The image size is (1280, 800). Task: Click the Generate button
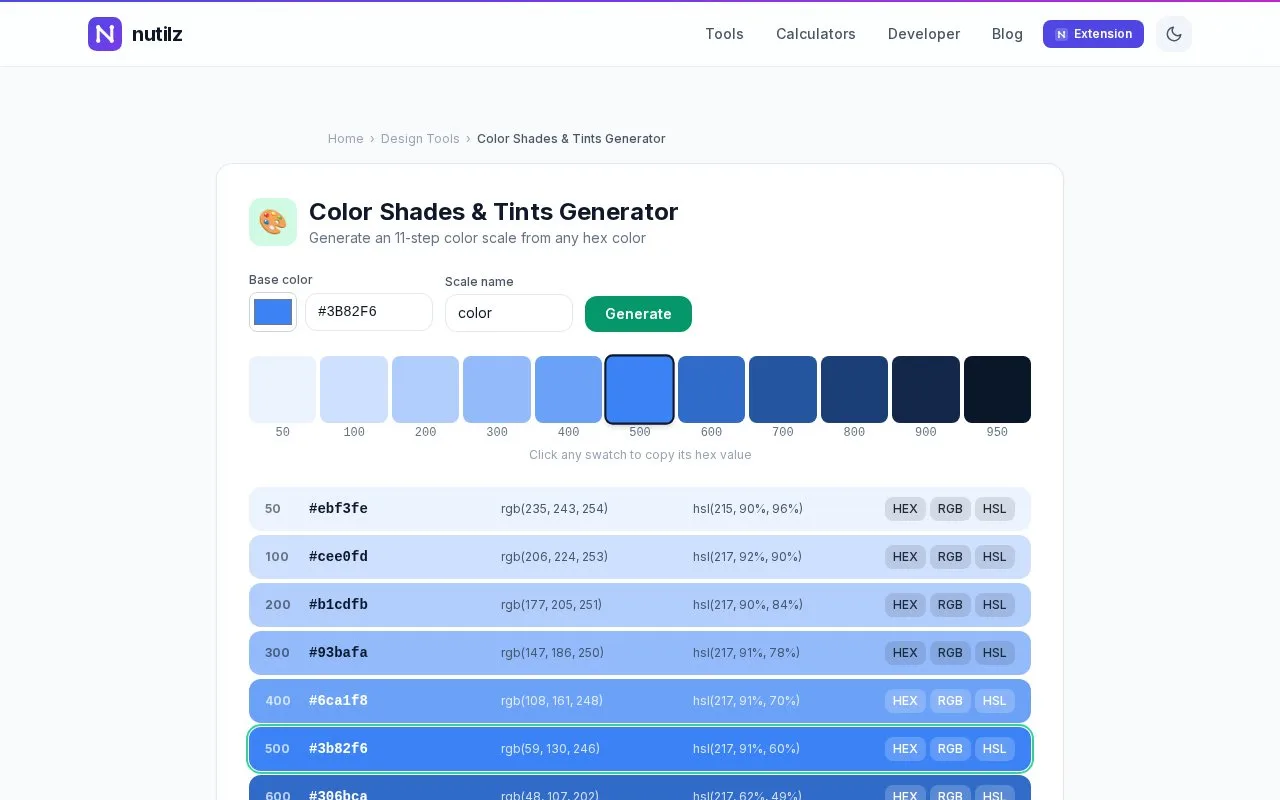point(638,314)
